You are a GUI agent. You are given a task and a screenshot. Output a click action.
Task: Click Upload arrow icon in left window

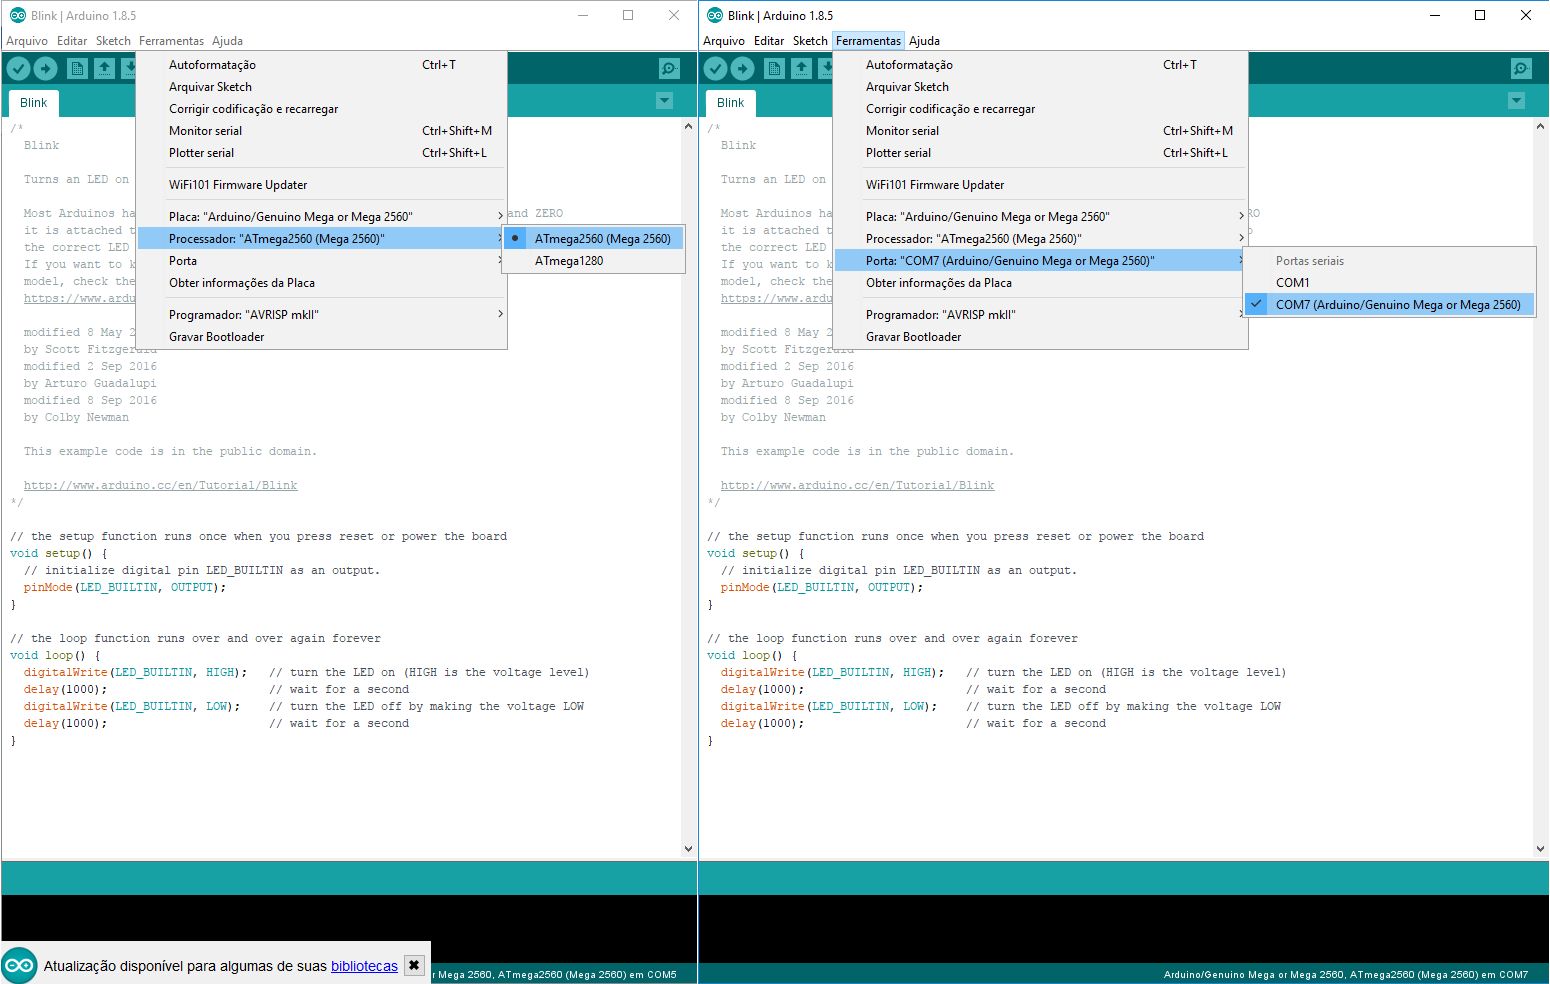pyautogui.click(x=46, y=68)
